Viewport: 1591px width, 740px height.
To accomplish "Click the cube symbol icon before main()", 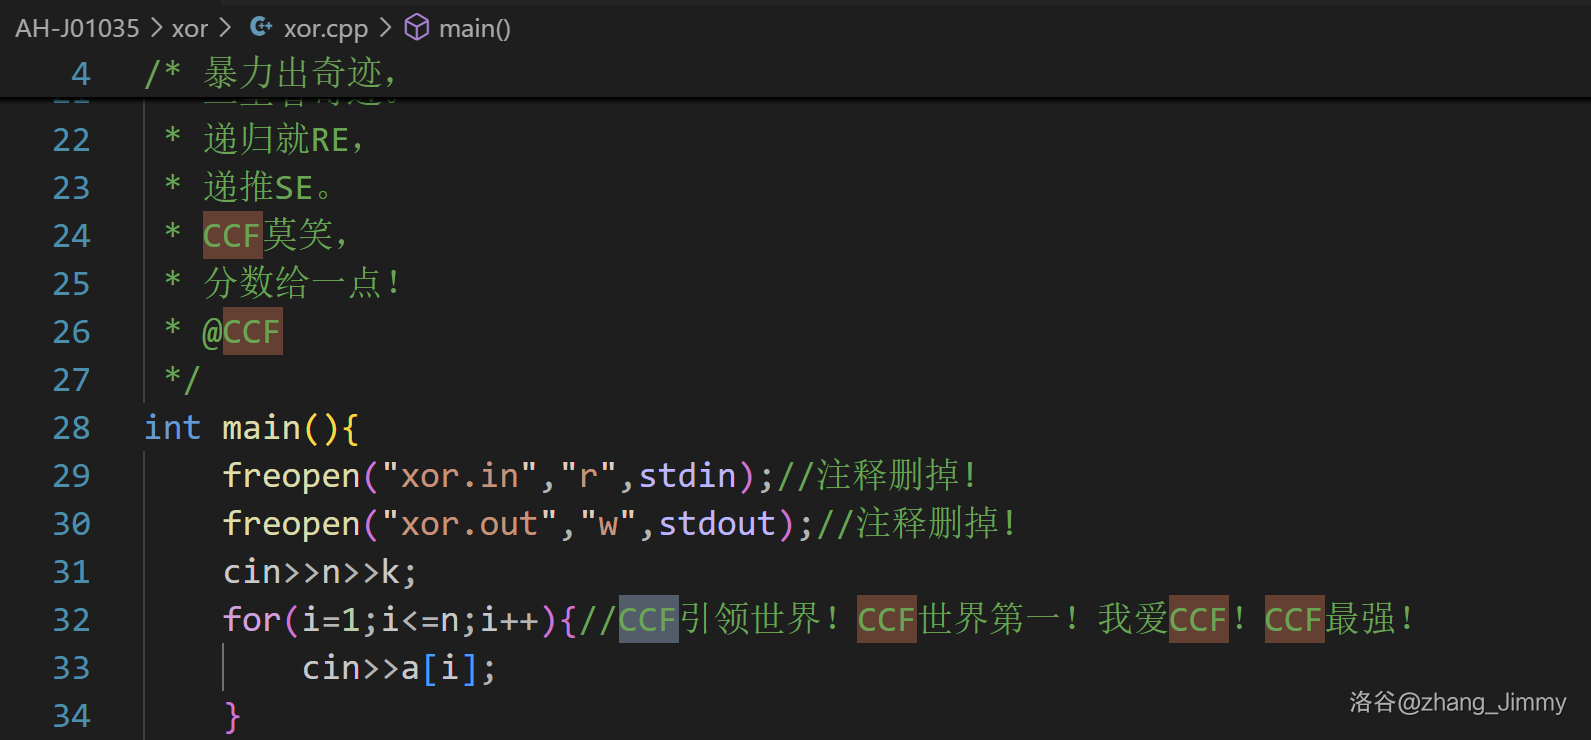I will pos(416,27).
